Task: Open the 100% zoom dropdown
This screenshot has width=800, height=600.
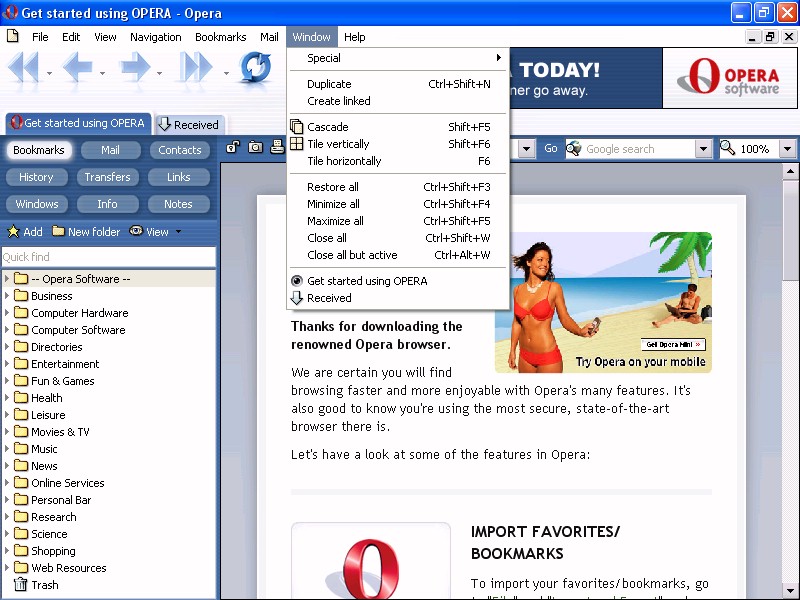Action: click(x=787, y=149)
